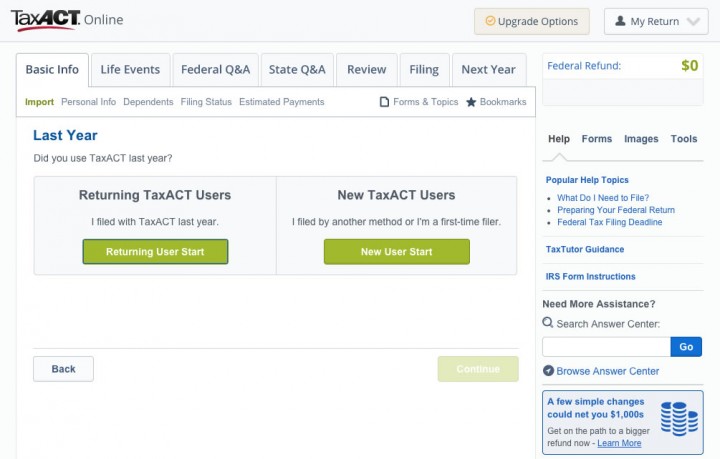Viewport: 720px width, 459px height.
Task: Open the Personal Info sub-section
Action: coord(88,102)
